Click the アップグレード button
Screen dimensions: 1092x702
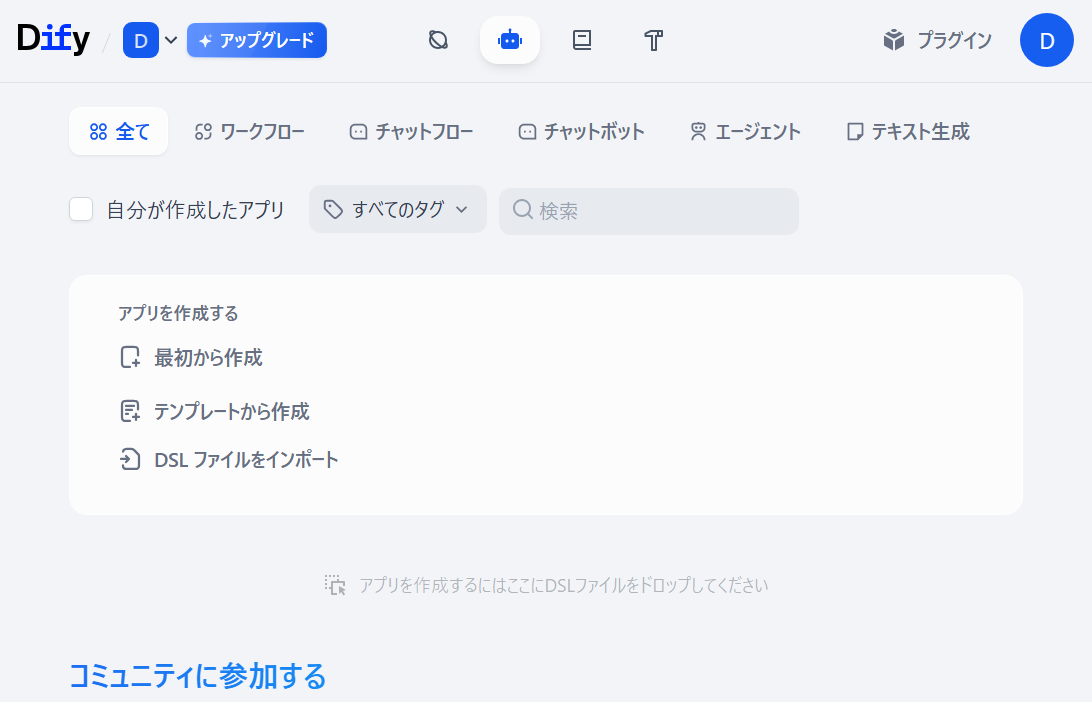(257, 40)
